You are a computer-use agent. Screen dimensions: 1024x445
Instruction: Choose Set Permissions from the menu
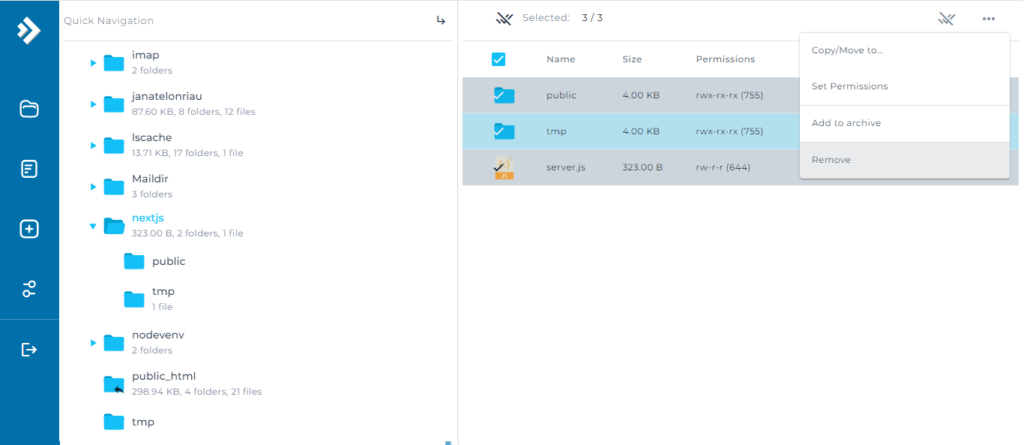pos(904,86)
